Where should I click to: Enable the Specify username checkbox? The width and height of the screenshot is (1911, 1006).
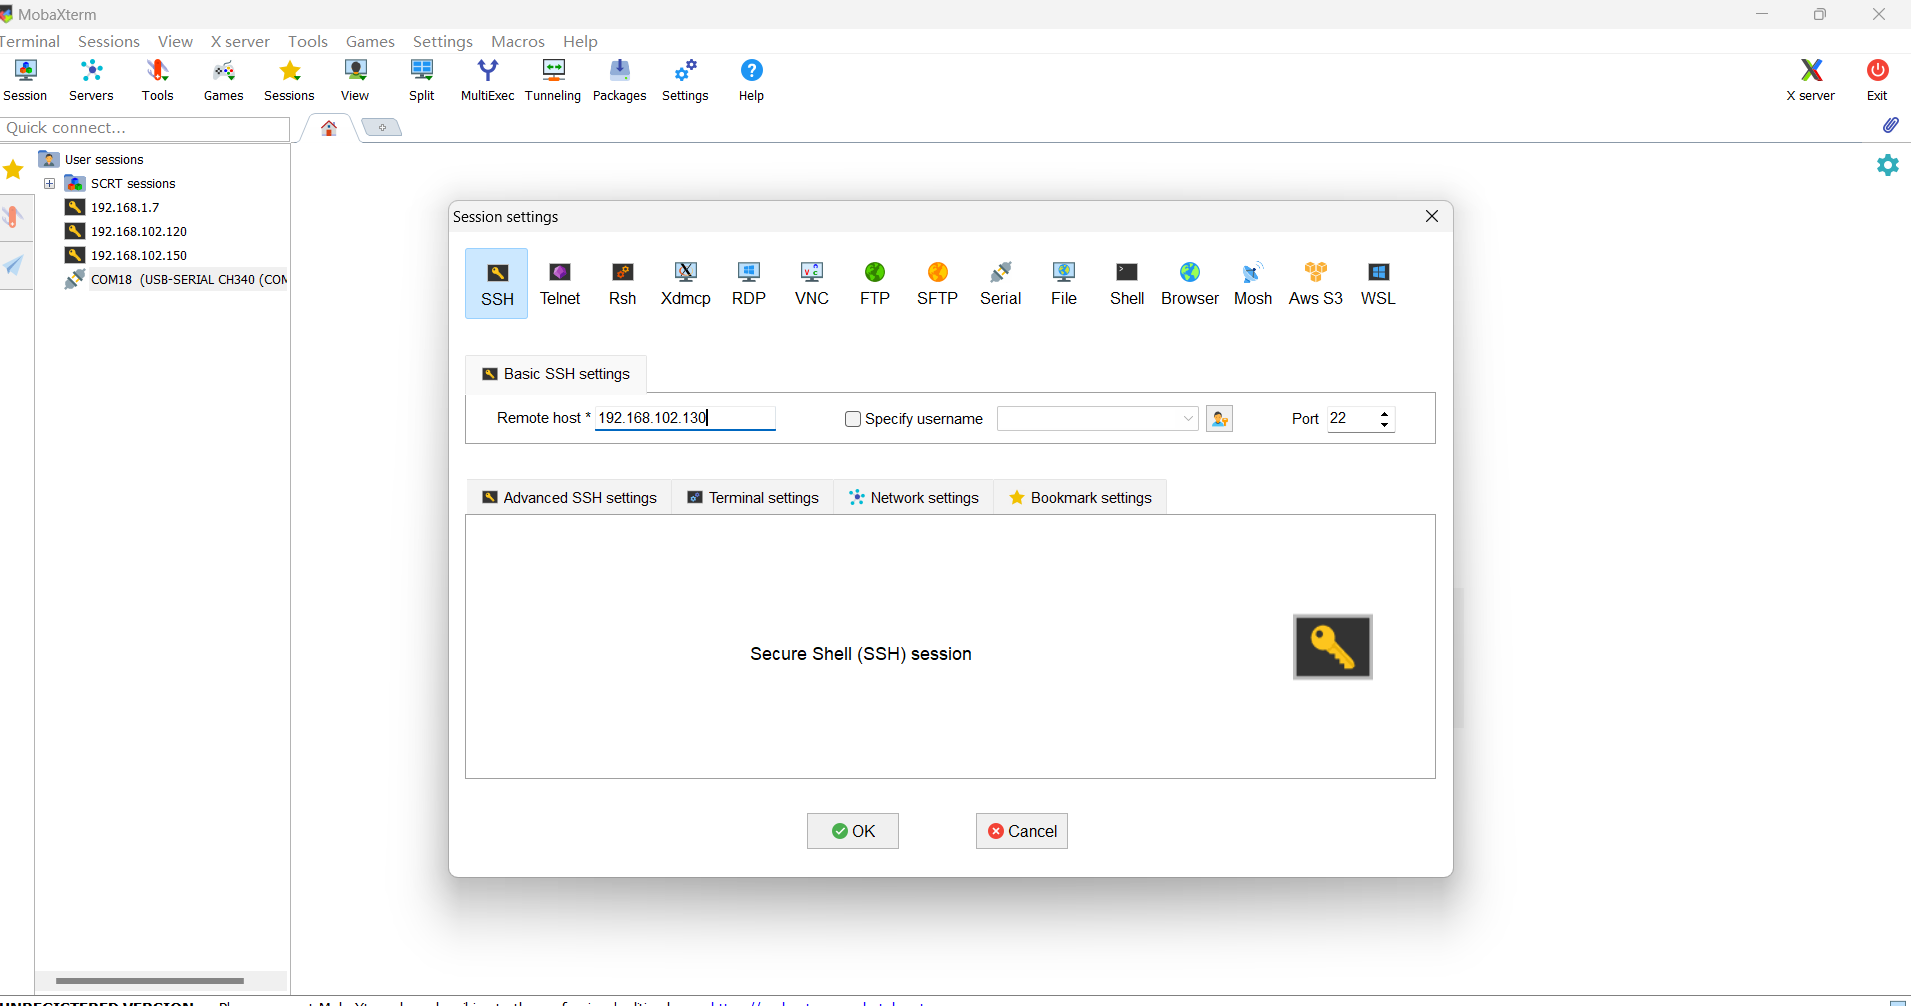[x=853, y=419]
